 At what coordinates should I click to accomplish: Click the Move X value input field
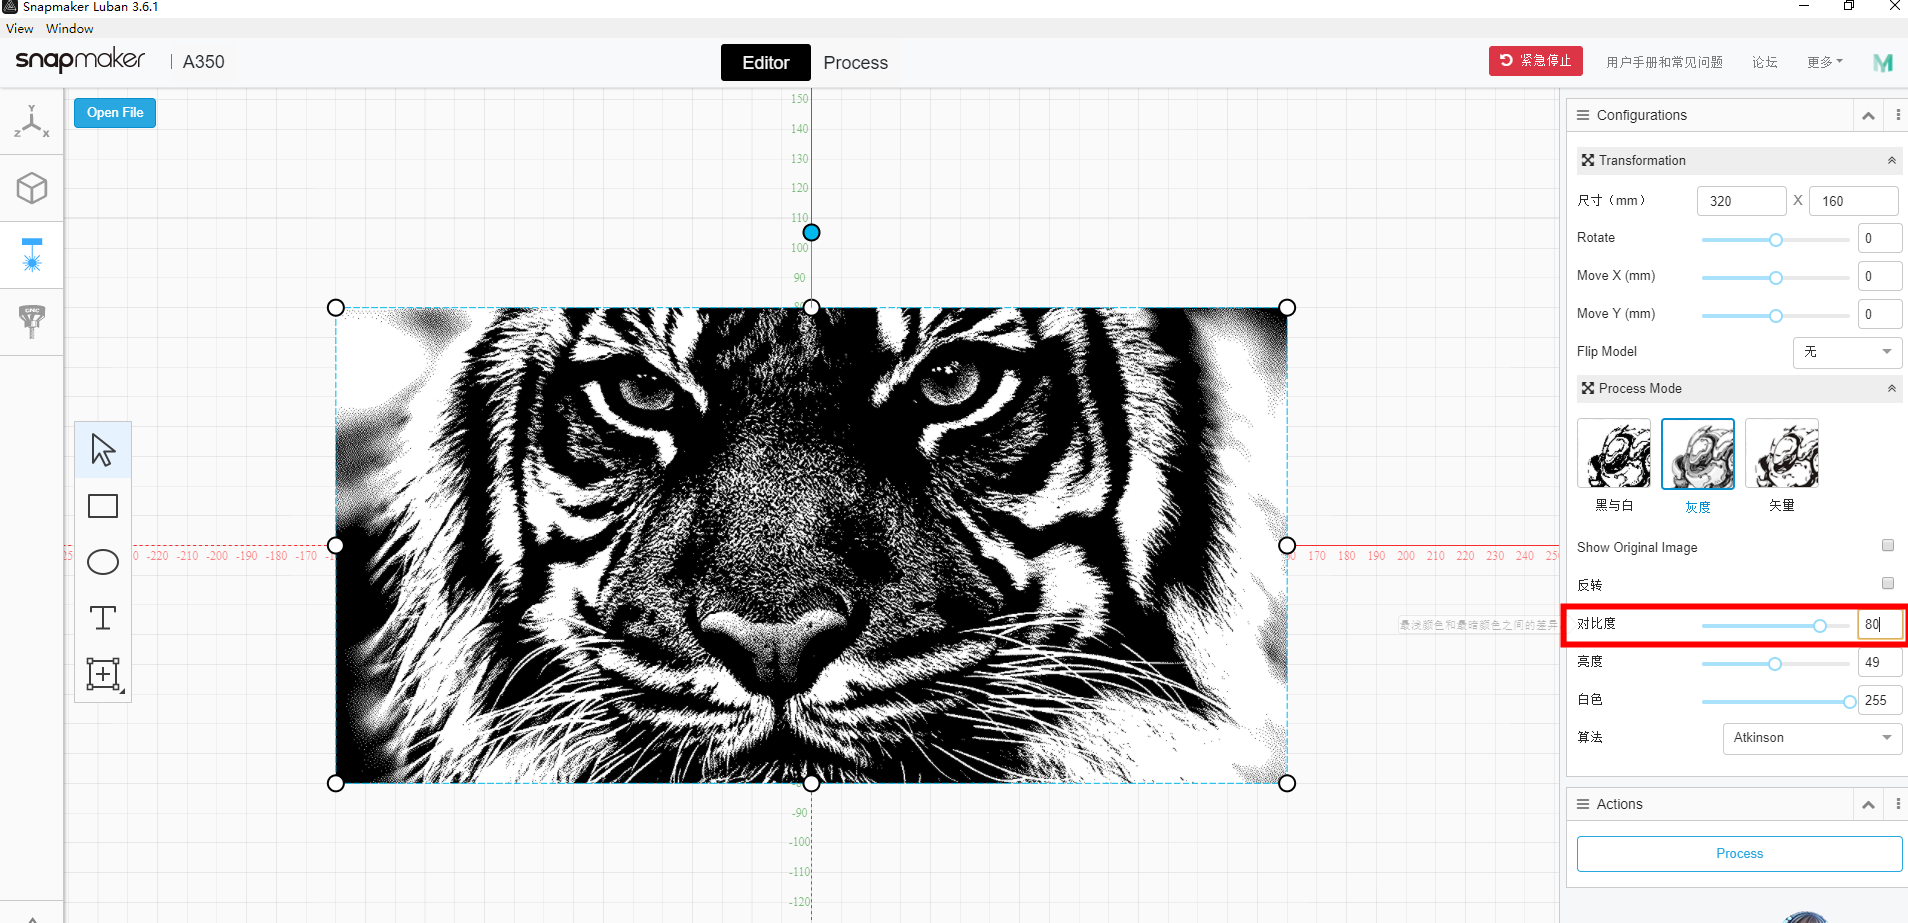point(1880,276)
